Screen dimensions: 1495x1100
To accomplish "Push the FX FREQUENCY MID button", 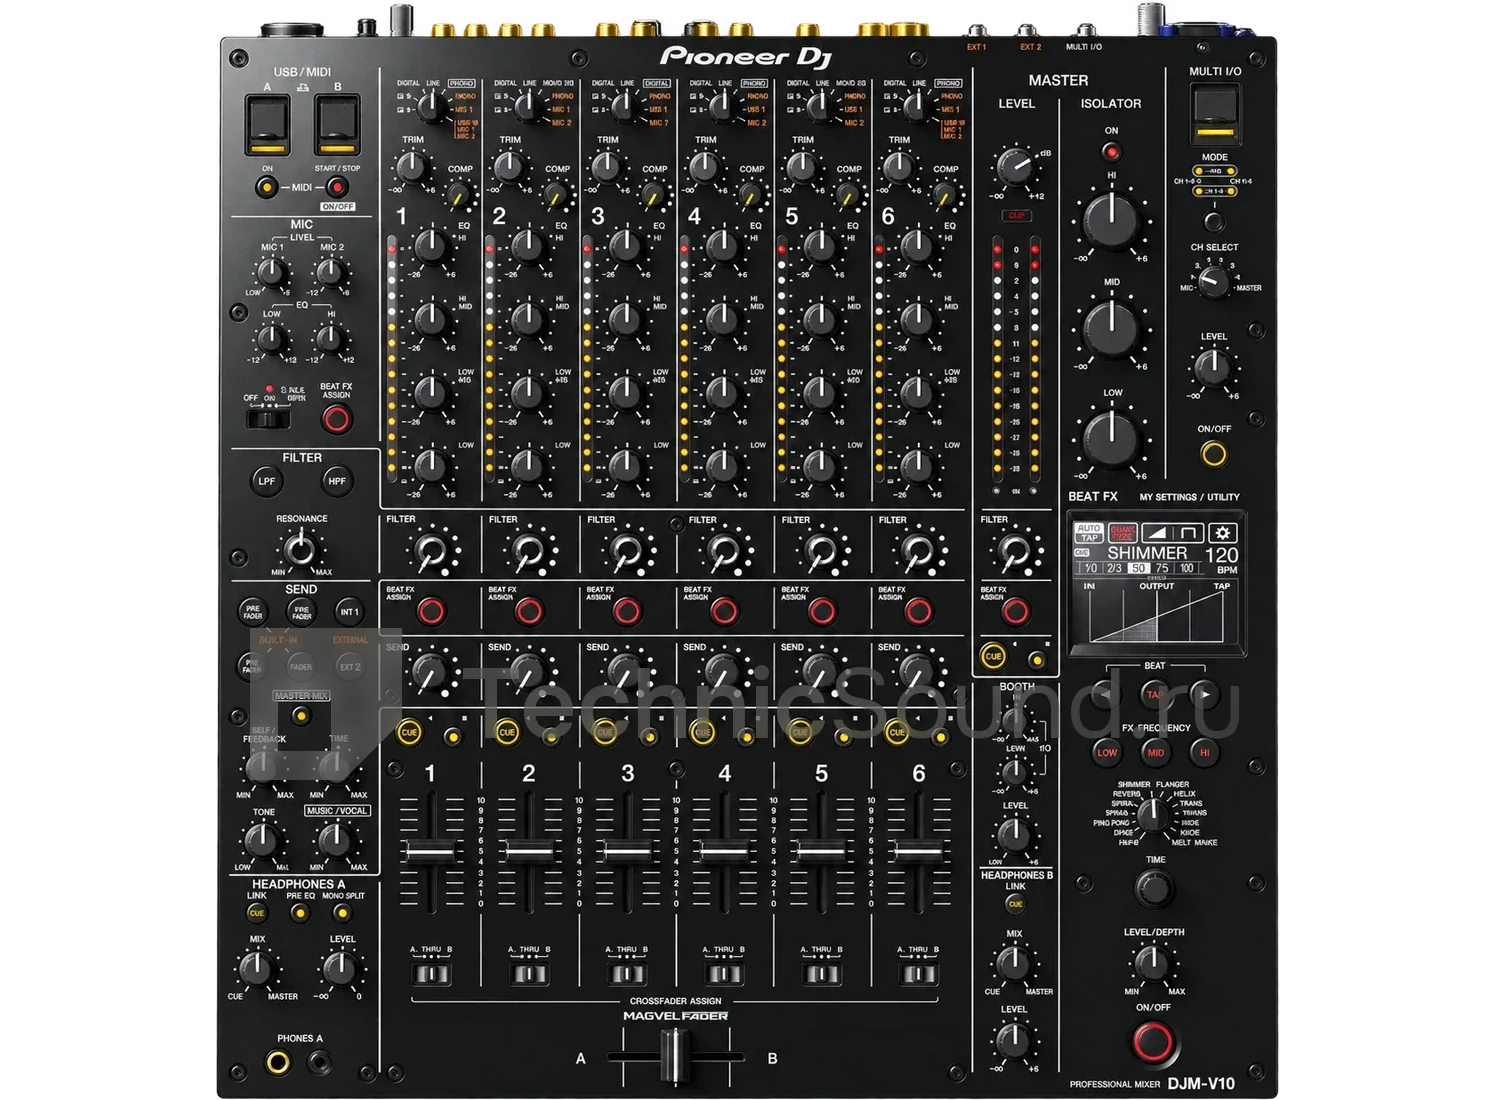I will point(1156,752).
